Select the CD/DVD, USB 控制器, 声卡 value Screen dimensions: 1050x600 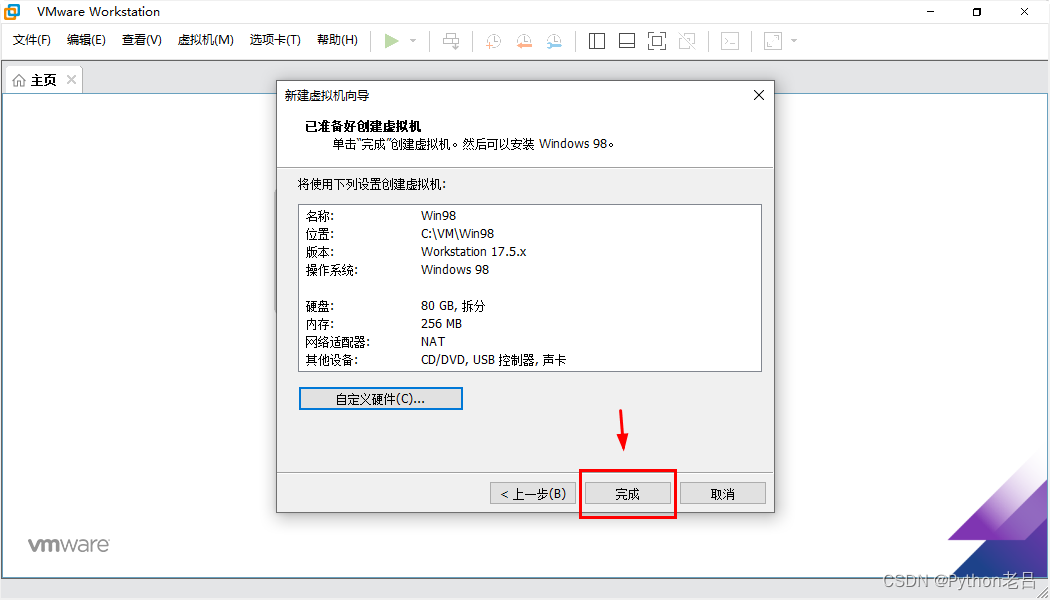(494, 360)
